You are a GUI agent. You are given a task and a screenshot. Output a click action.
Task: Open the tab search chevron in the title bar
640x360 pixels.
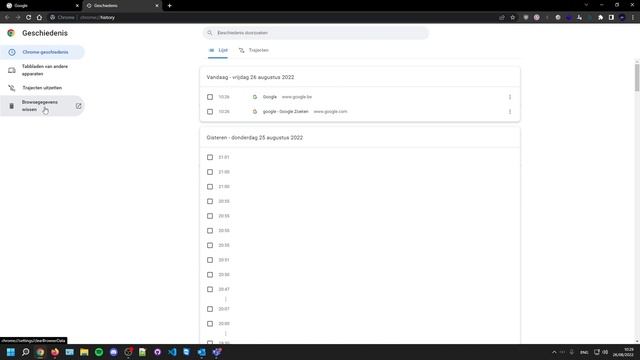[x=586, y=5]
